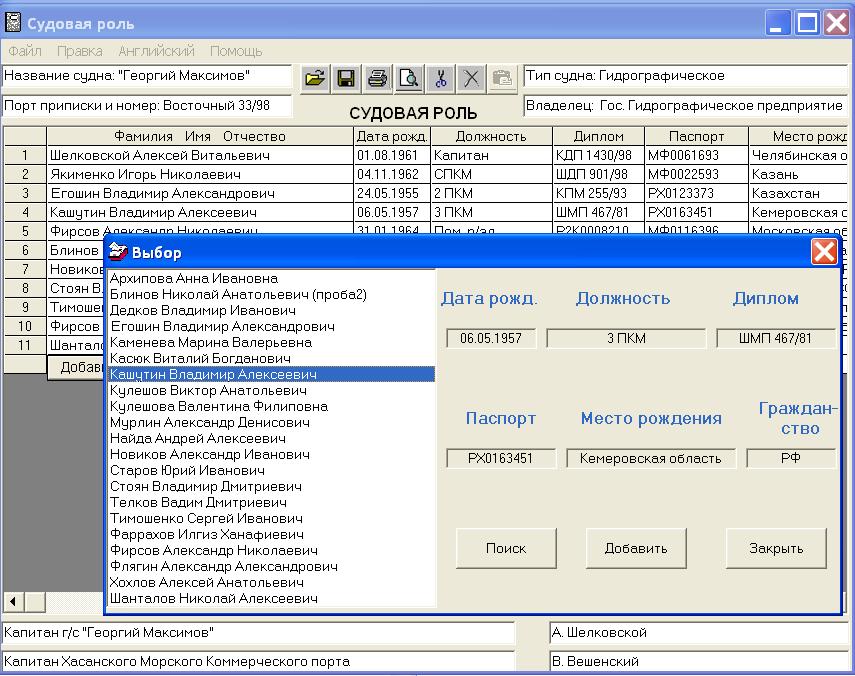
Task: Click the Капитан cell in the crew table
Action: [x=491, y=155]
